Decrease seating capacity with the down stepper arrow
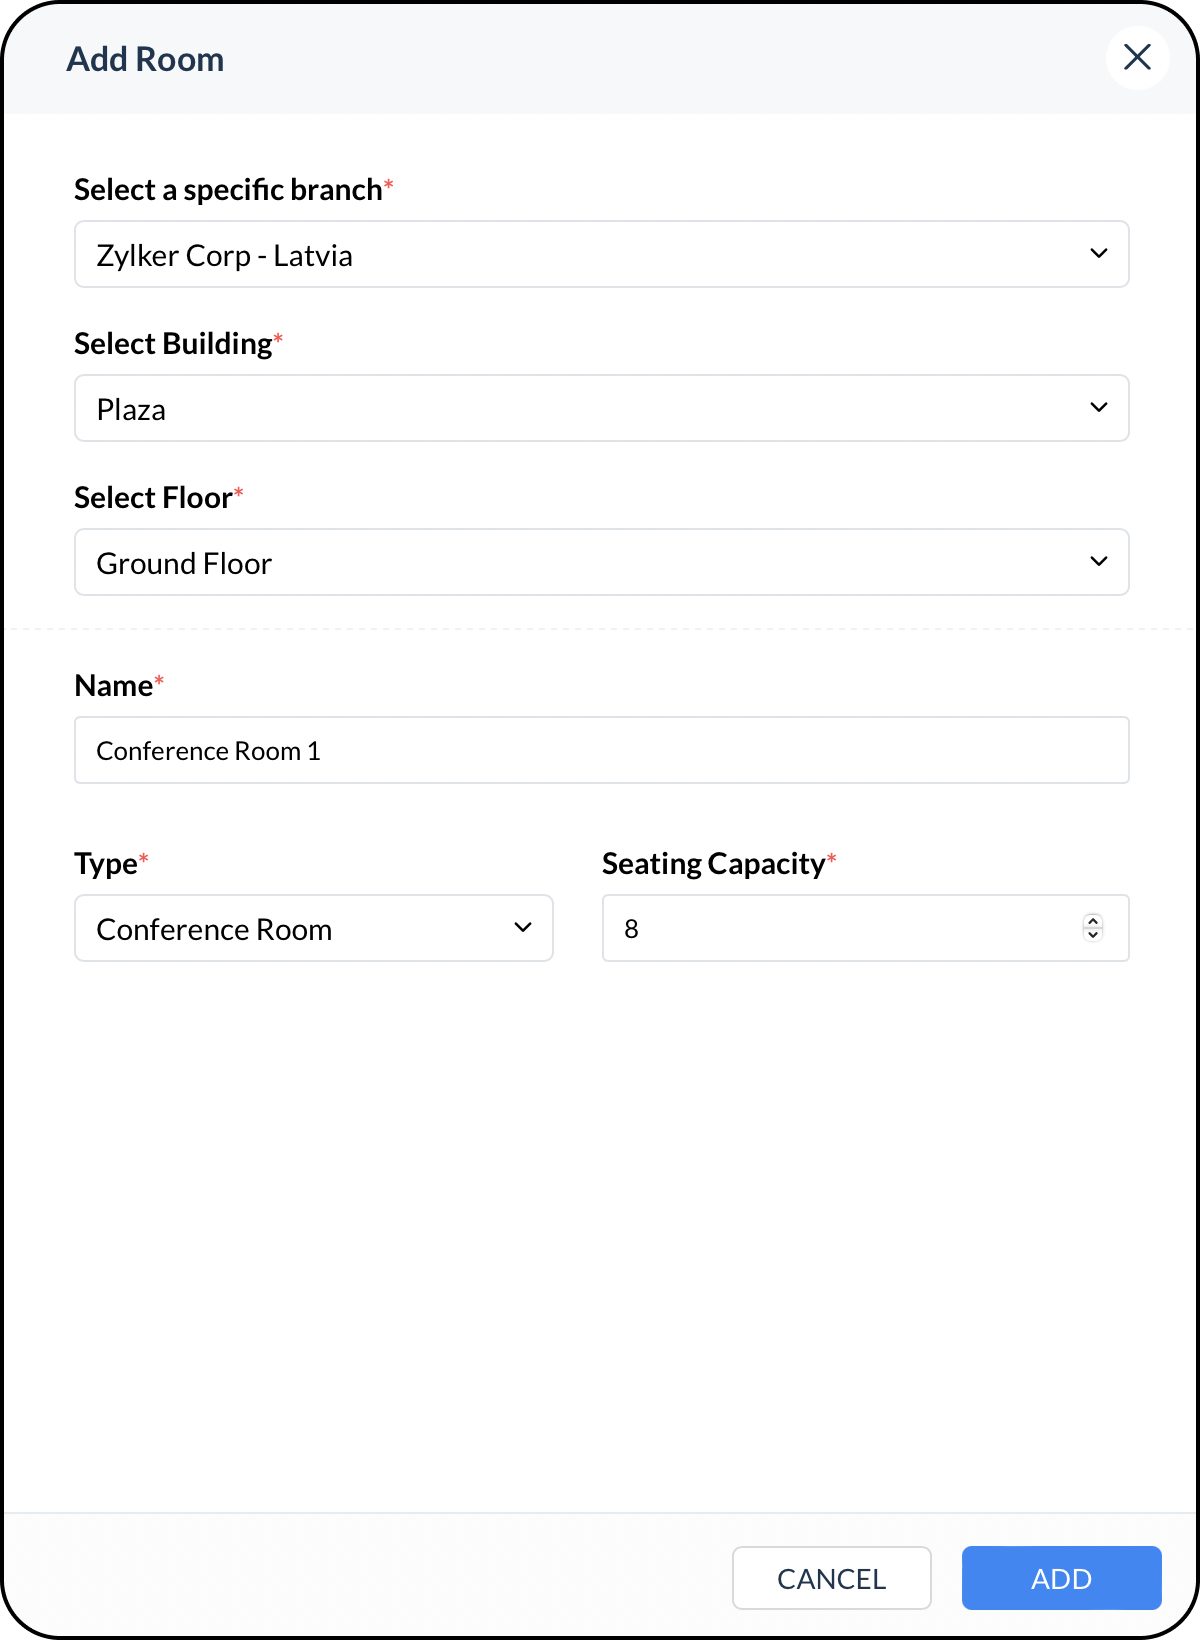Viewport: 1200px width, 1640px height. pyautogui.click(x=1093, y=935)
